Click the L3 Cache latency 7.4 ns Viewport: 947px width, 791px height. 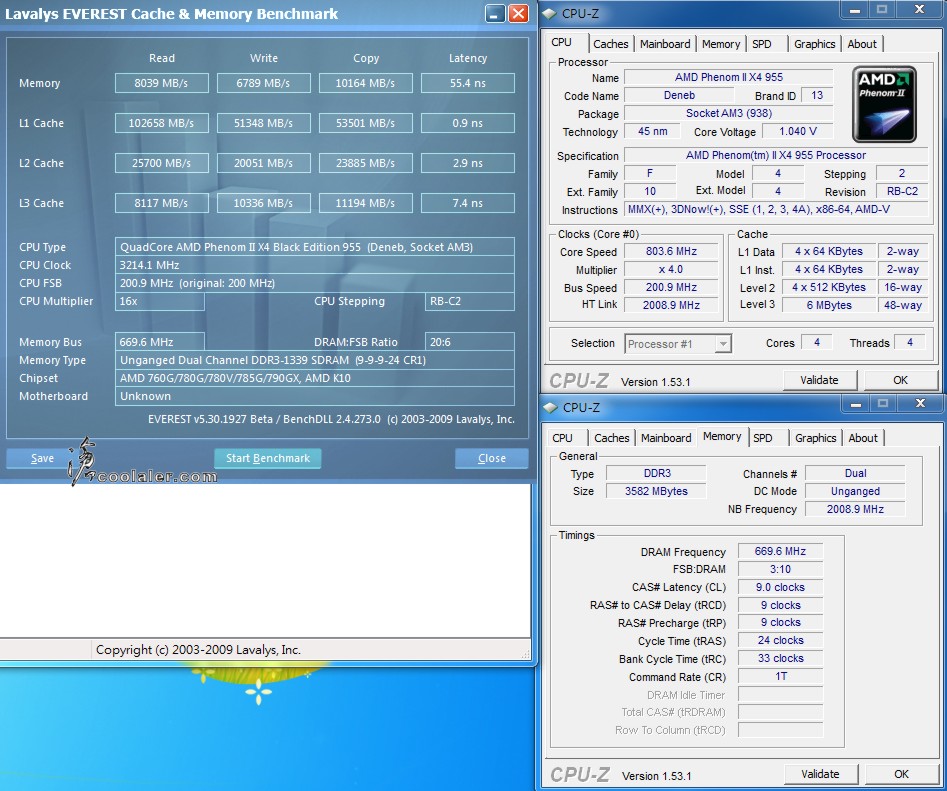pos(467,203)
